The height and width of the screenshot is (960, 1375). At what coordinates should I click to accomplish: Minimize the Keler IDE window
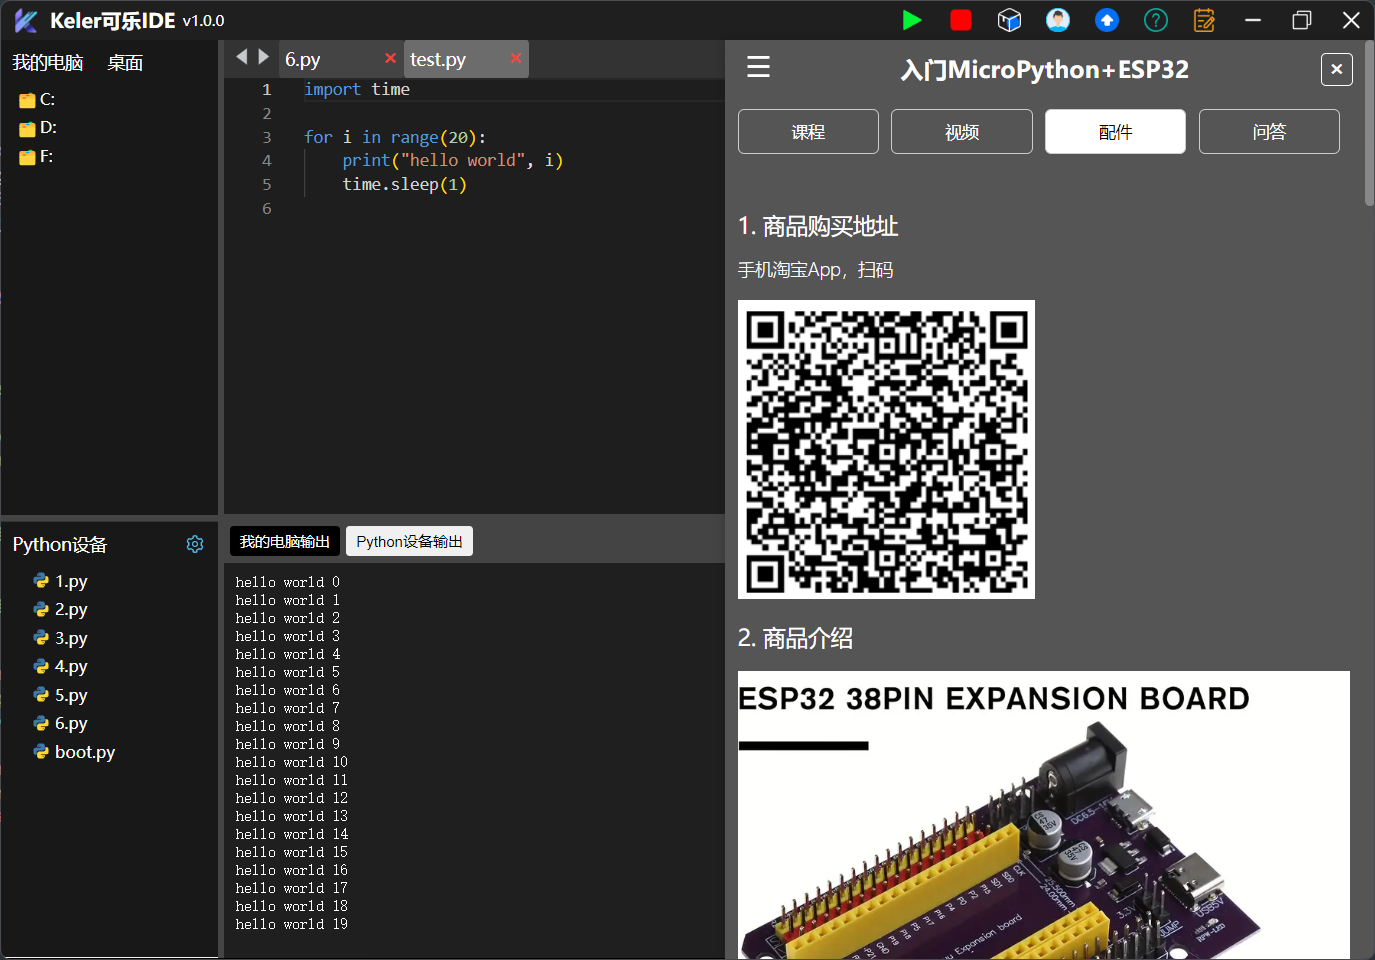click(x=1253, y=20)
